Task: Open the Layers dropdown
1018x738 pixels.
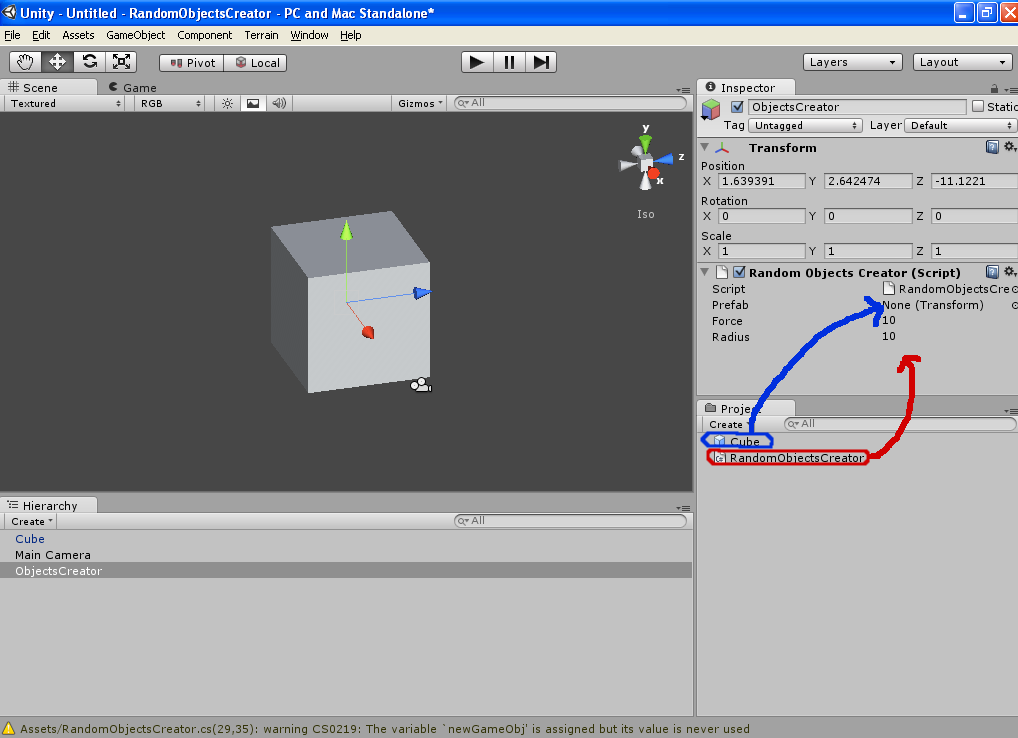Action: (x=851, y=61)
